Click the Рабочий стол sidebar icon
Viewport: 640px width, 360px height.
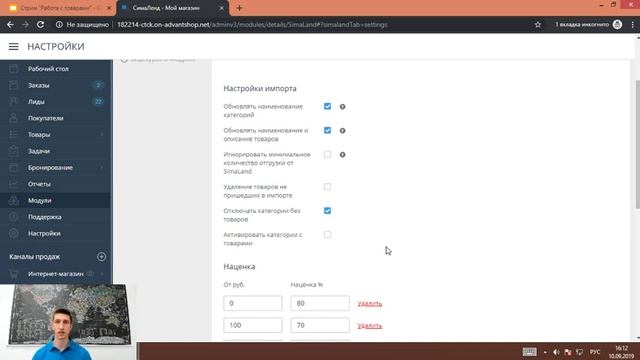pos(13,69)
